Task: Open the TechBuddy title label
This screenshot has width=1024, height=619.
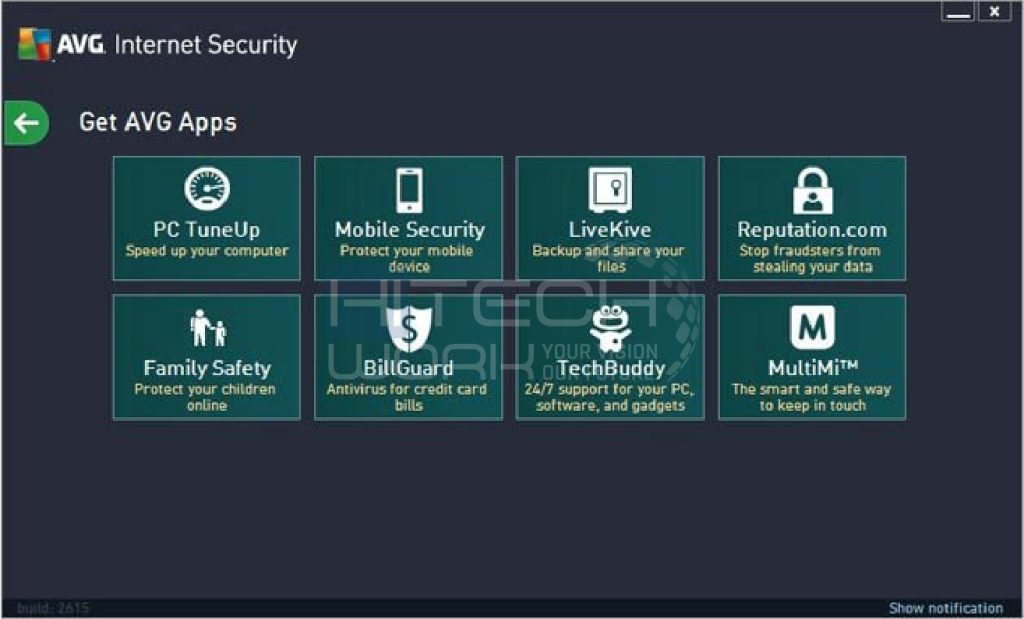Action: click(x=611, y=369)
